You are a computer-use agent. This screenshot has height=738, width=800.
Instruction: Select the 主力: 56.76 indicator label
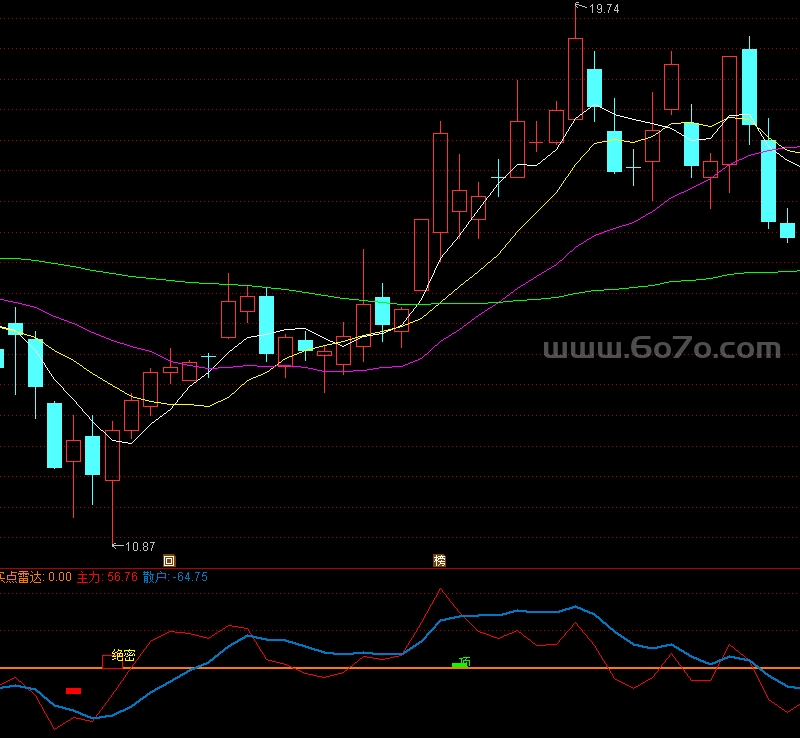pyautogui.click(x=107, y=577)
